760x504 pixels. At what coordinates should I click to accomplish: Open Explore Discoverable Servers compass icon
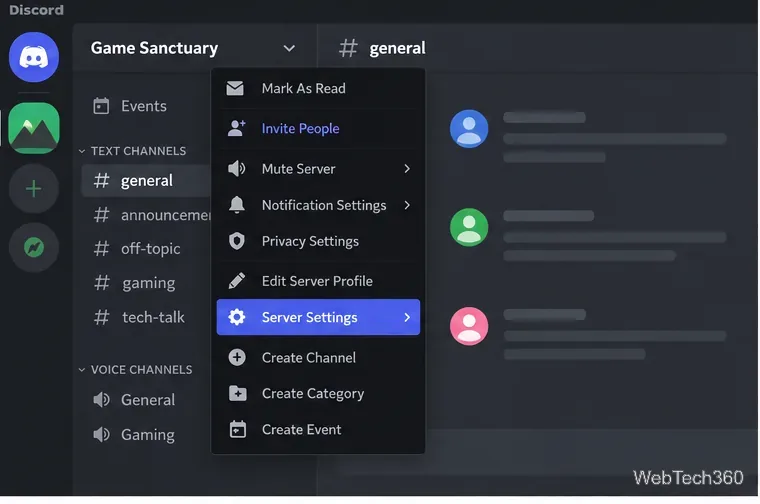(34, 248)
